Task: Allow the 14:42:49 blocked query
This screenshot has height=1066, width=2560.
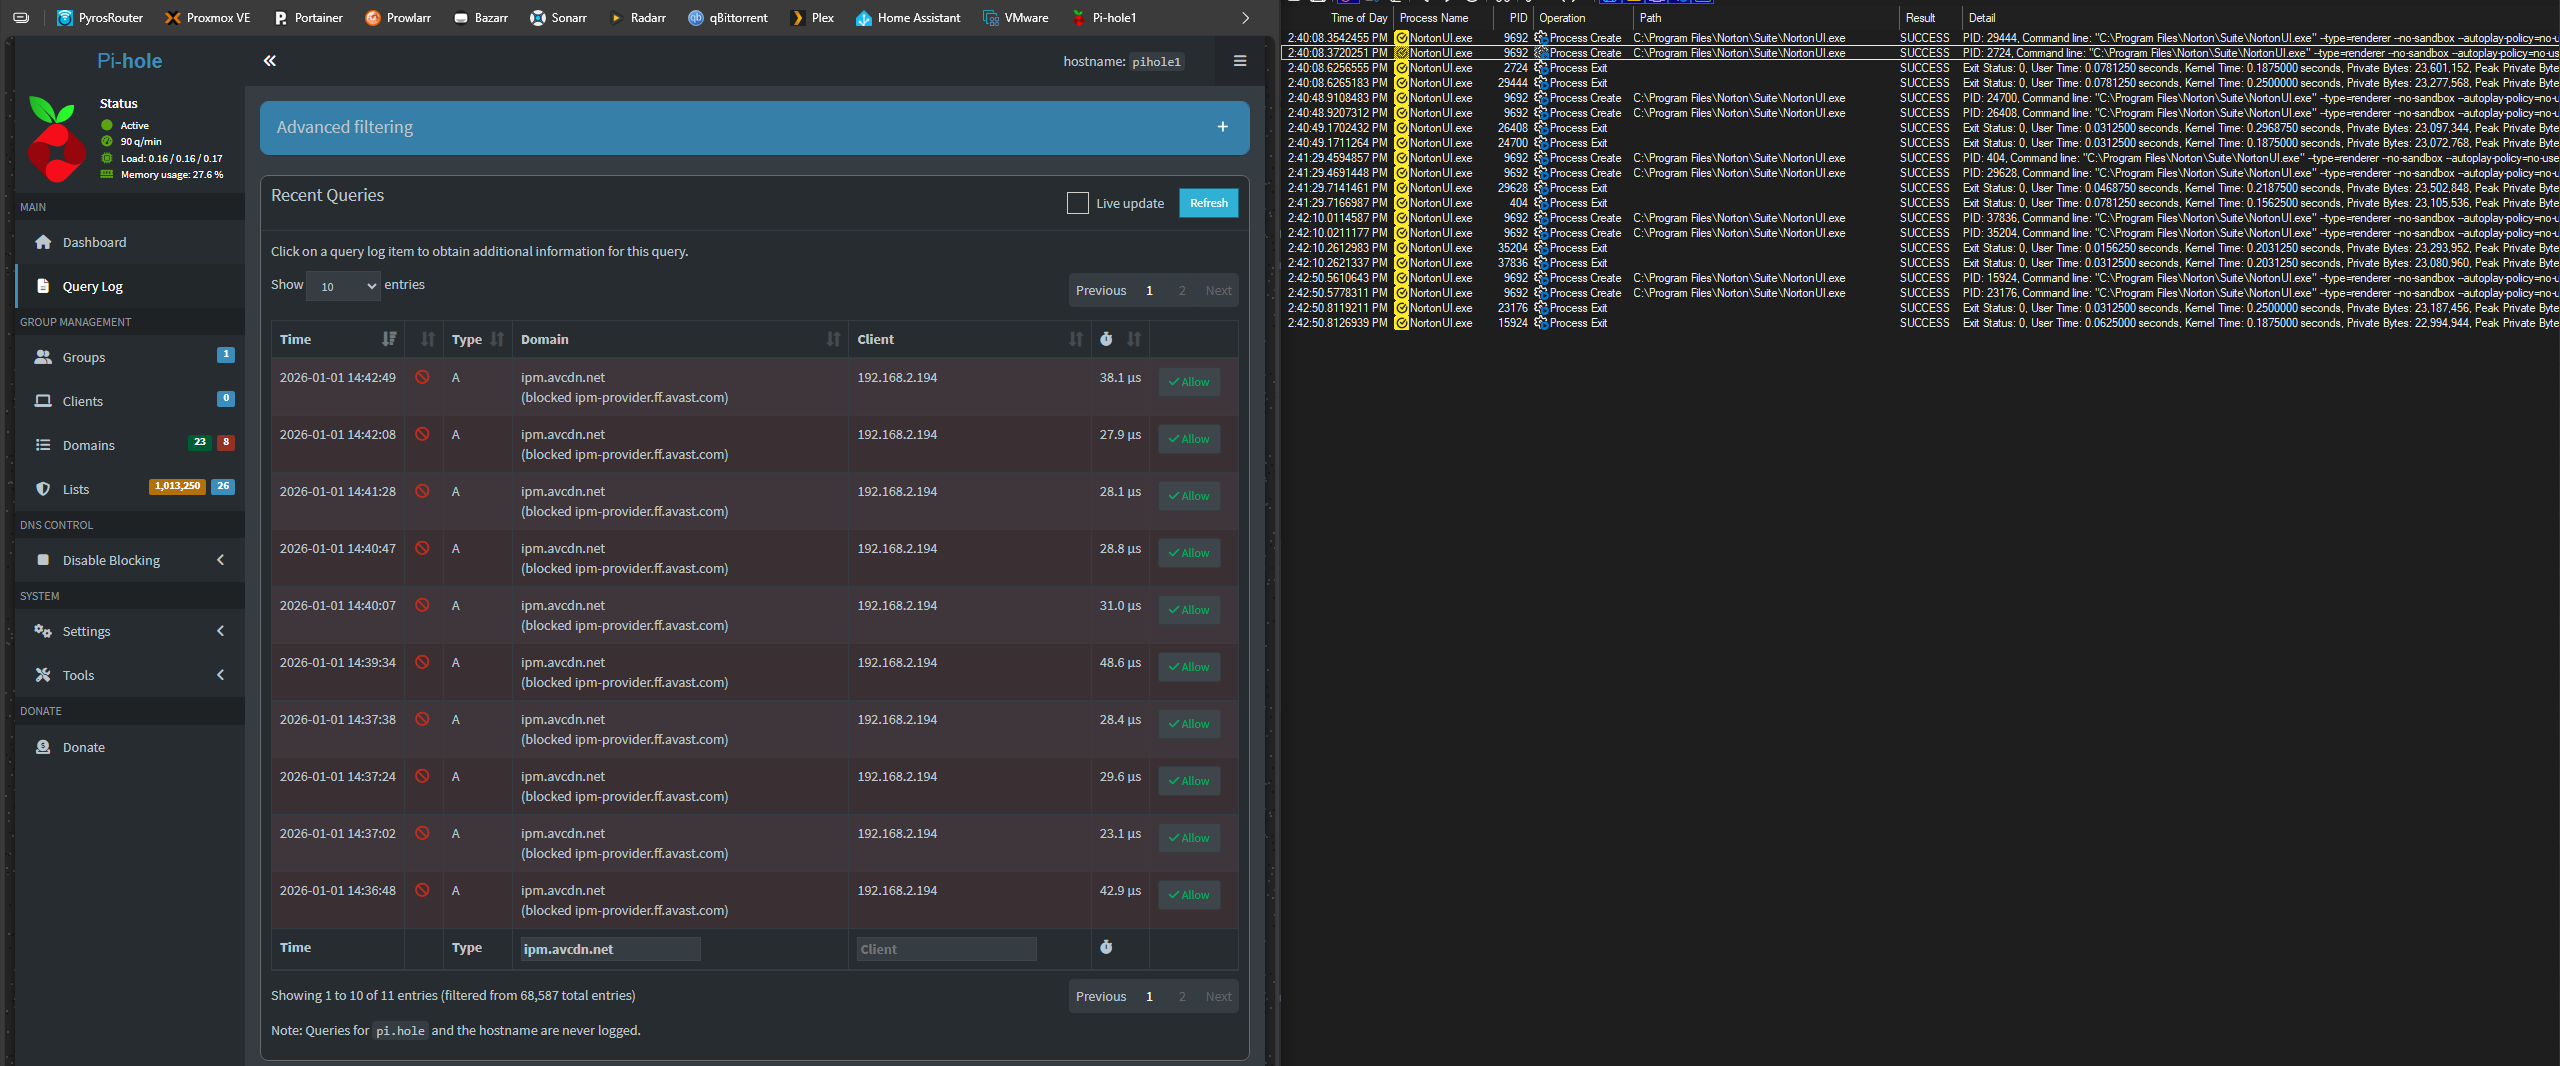Action: (x=1189, y=382)
